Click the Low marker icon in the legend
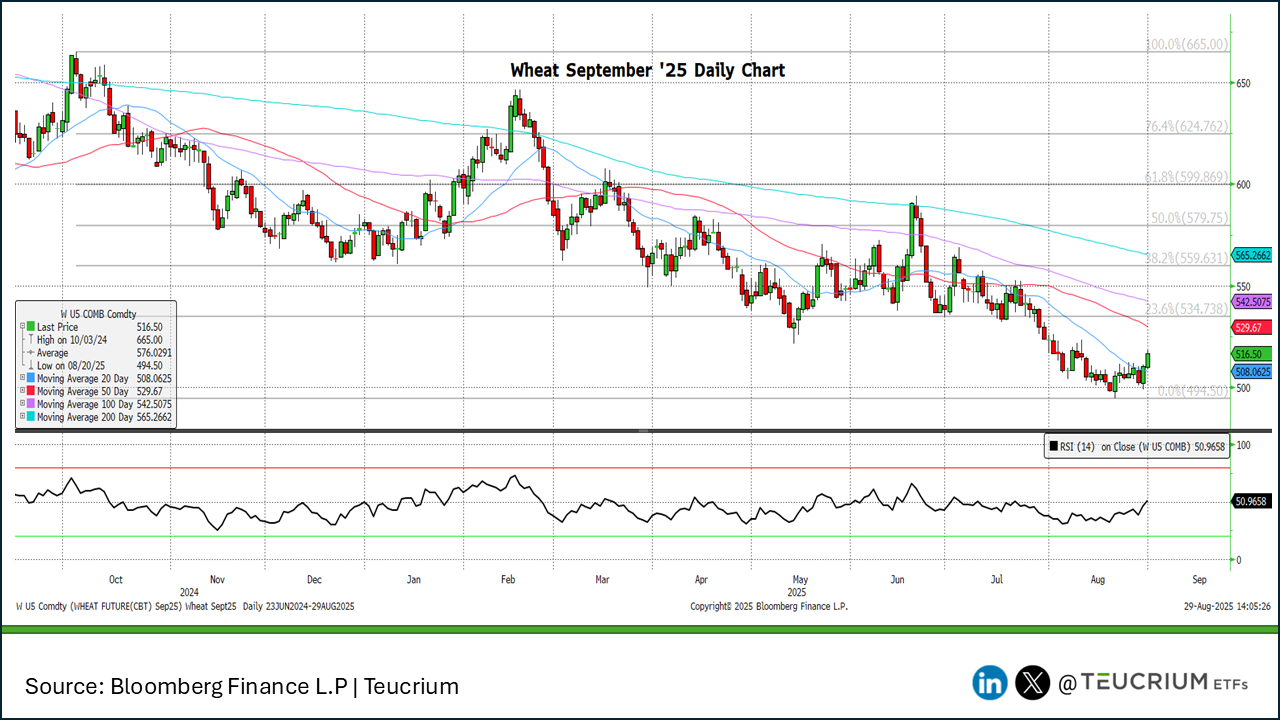Viewport: 1280px width, 720px height. [31, 365]
